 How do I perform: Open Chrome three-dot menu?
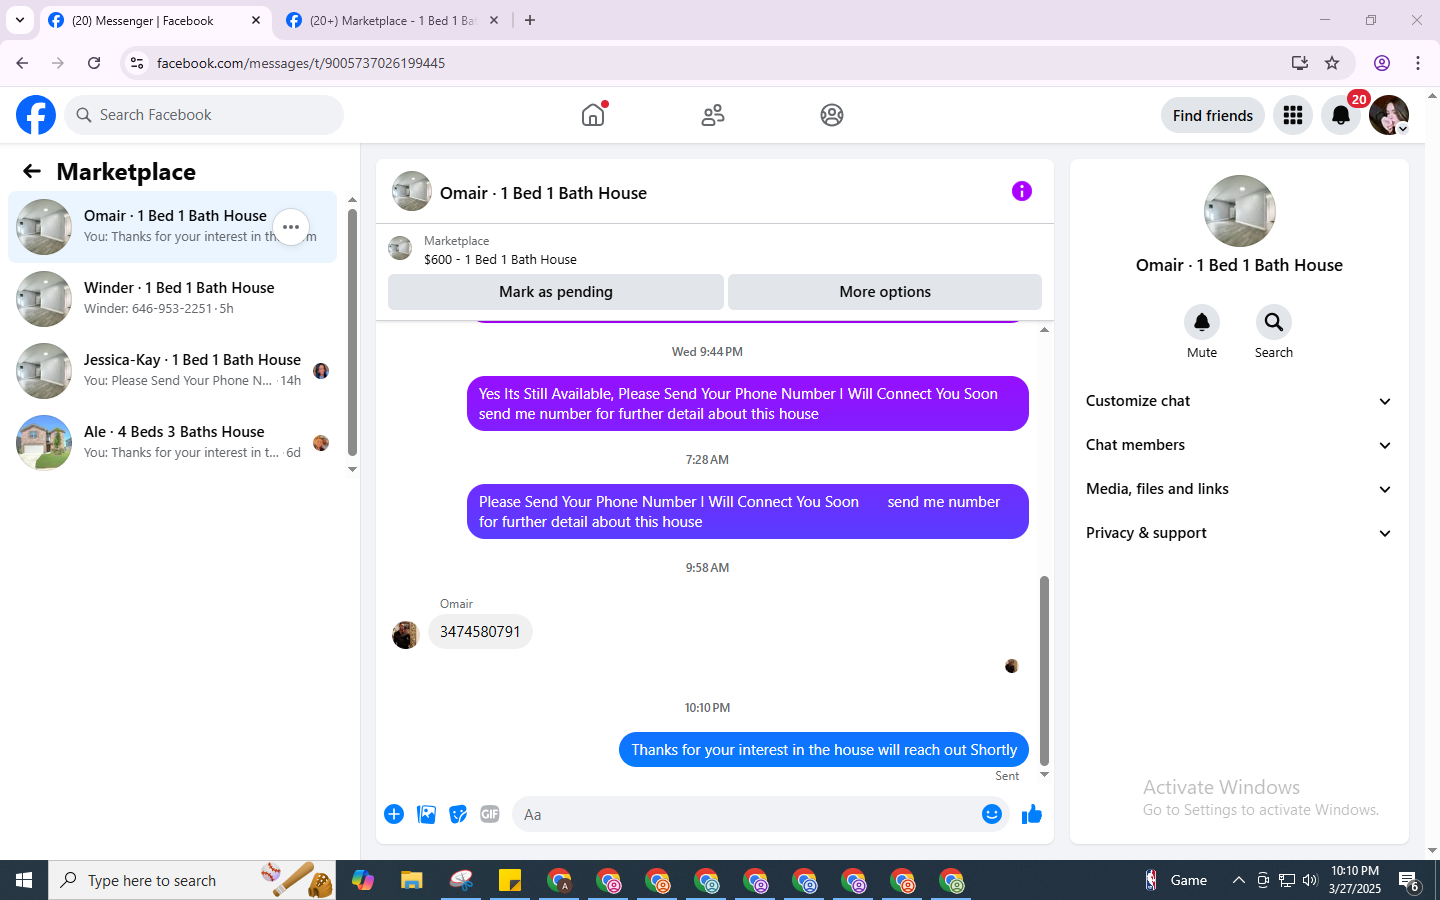(1418, 63)
